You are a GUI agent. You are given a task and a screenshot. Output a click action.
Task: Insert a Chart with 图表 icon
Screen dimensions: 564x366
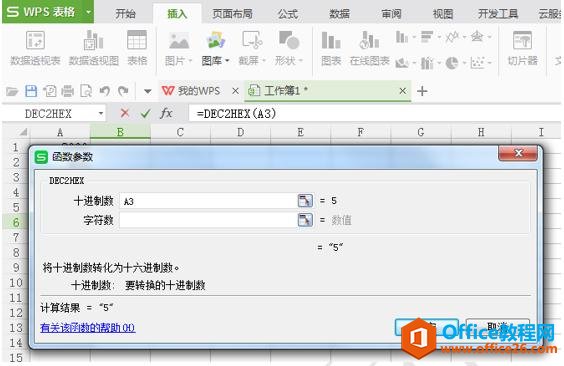[x=331, y=40]
